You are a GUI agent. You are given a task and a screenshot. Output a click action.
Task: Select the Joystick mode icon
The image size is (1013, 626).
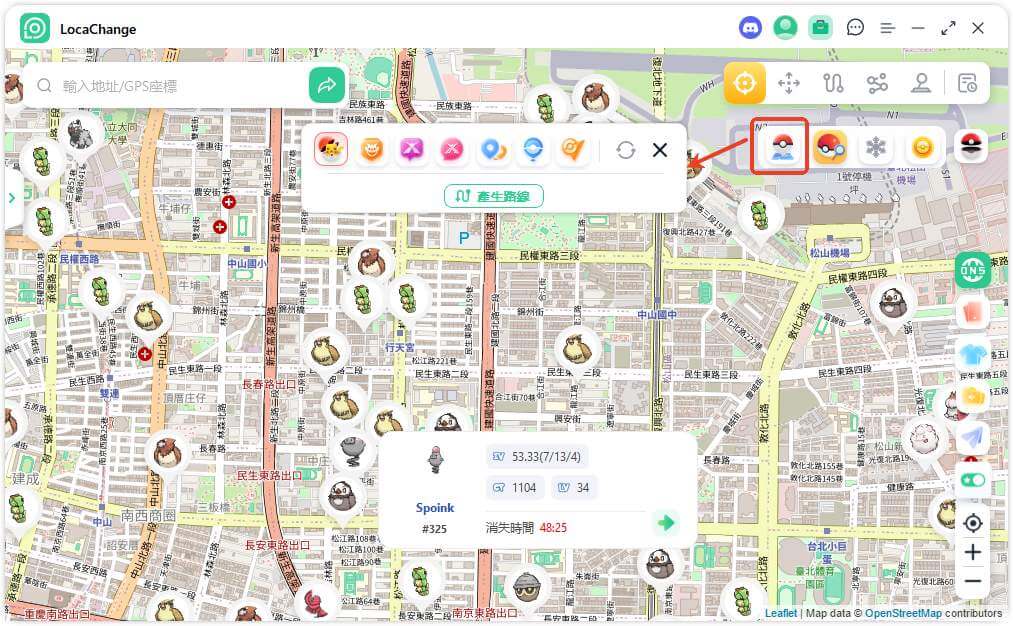(x=921, y=83)
